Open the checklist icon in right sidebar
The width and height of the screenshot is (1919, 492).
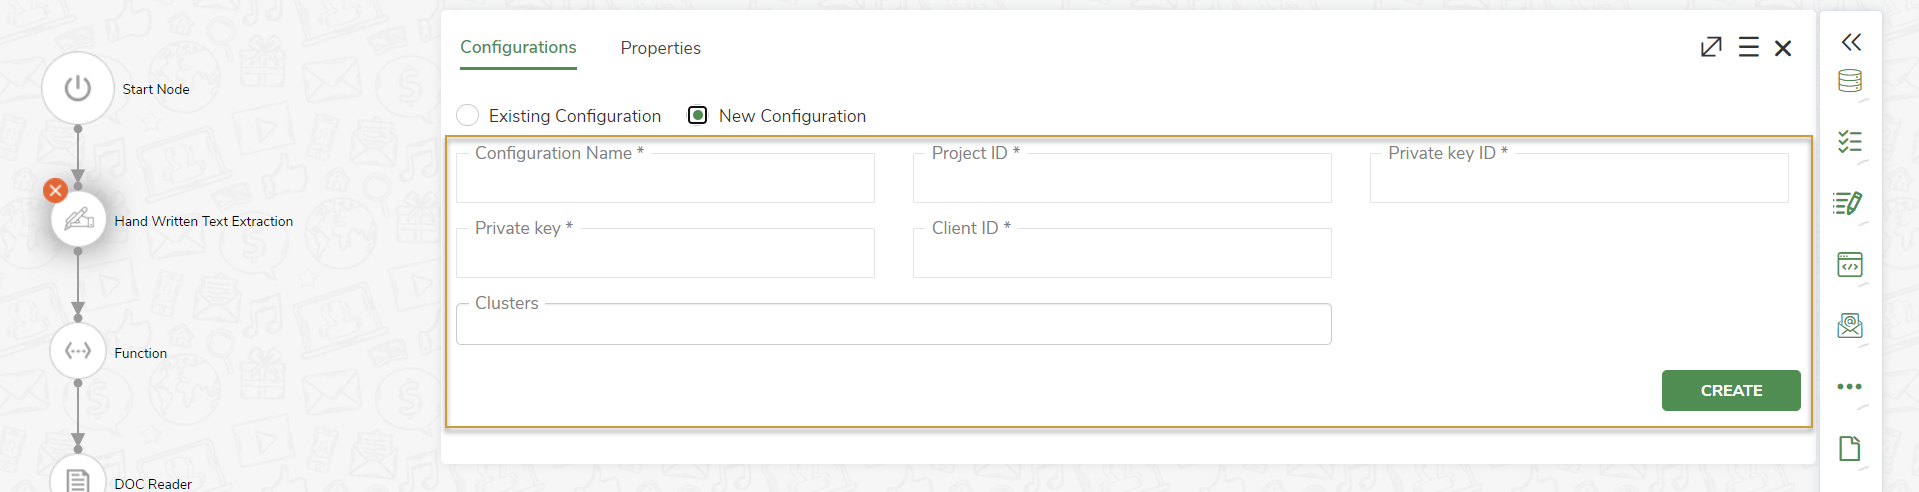click(x=1850, y=142)
